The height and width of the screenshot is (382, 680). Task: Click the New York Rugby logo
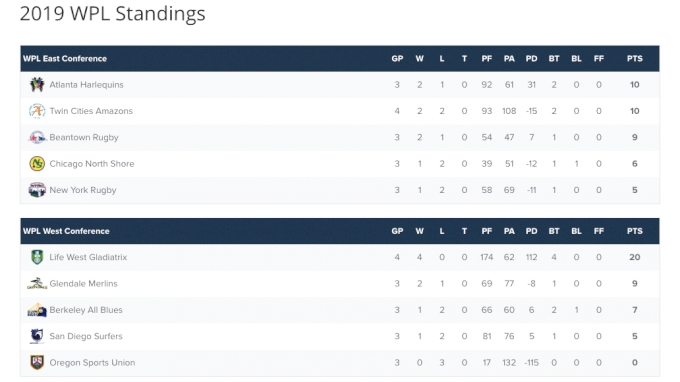pyautogui.click(x=37, y=190)
